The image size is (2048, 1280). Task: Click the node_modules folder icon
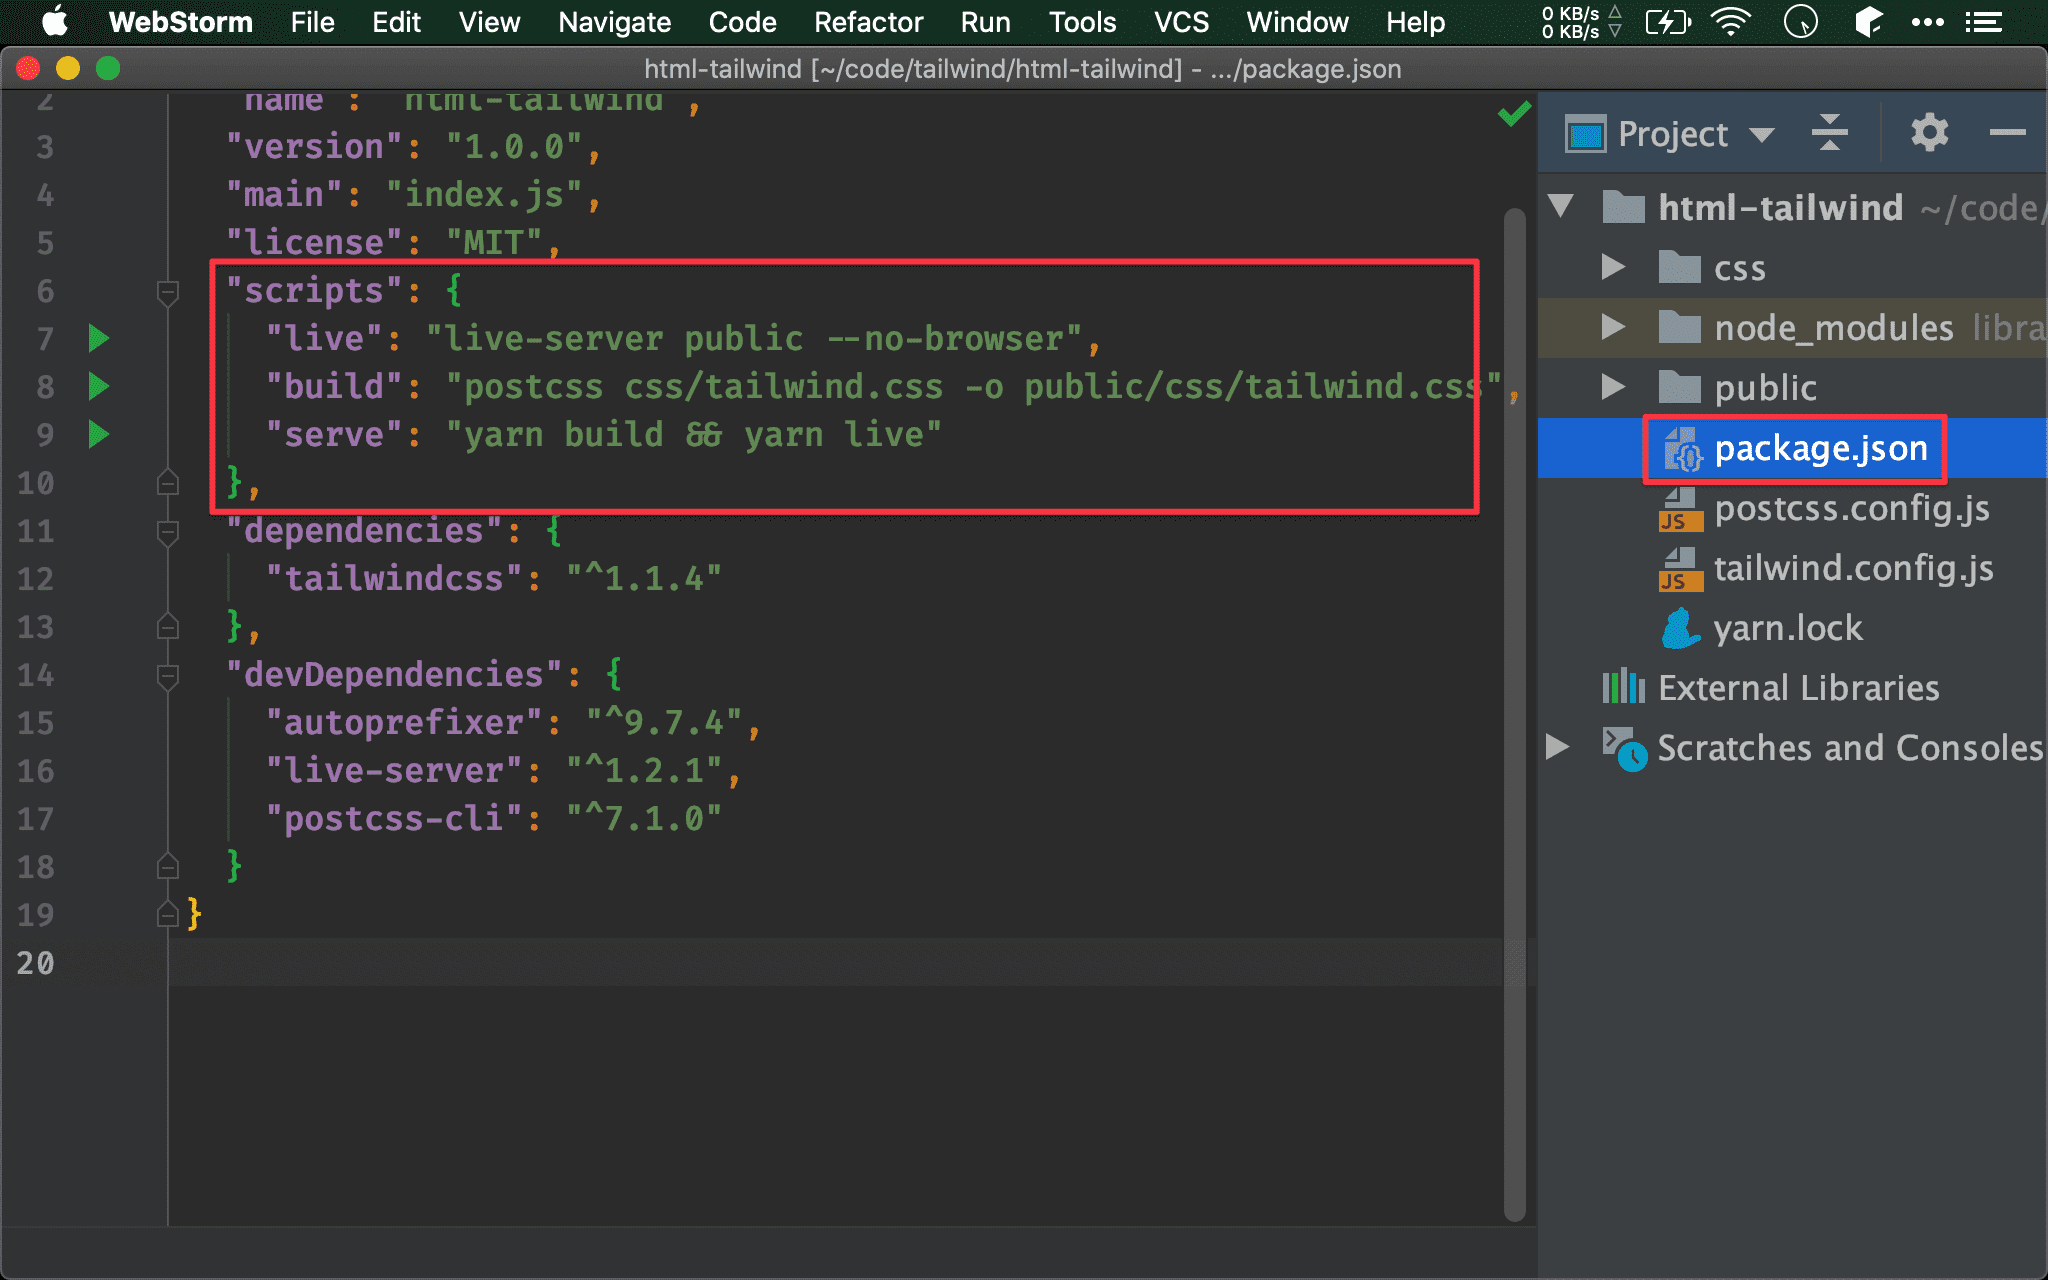(x=1679, y=328)
